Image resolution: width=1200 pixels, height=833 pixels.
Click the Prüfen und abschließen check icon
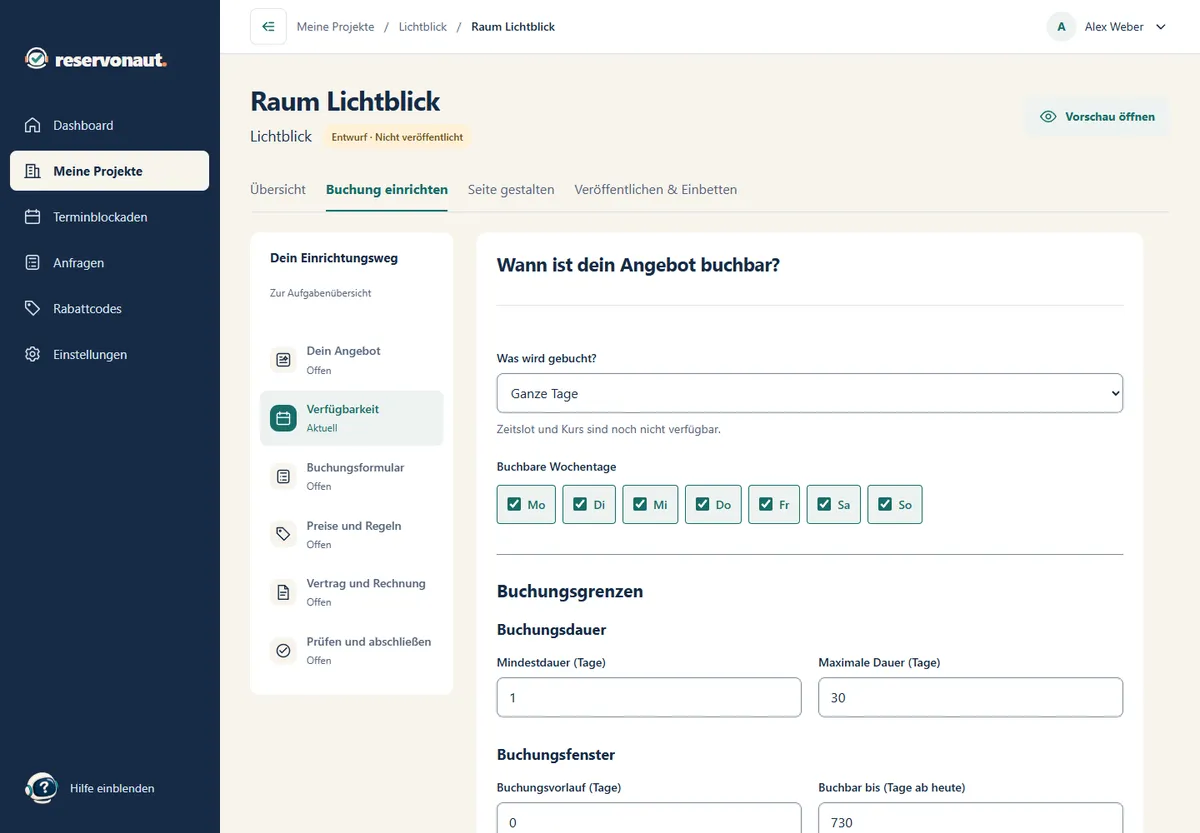[x=283, y=650]
